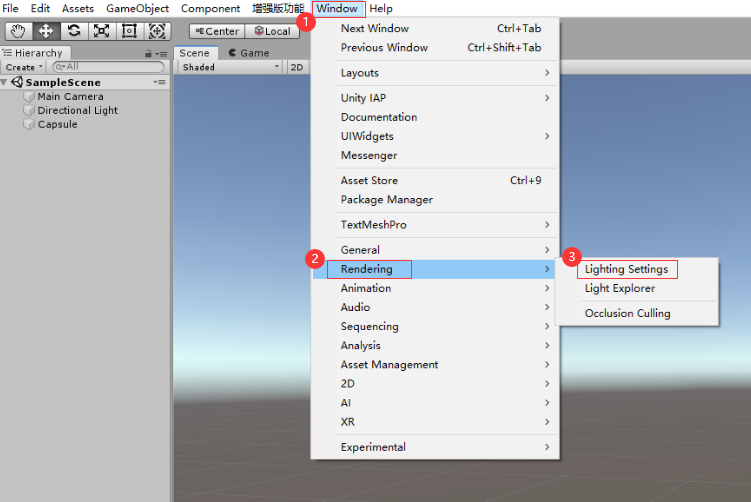The height and width of the screenshot is (502, 751).
Task: Expand the AI submenu
Action: pyautogui.click(x=435, y=403)
